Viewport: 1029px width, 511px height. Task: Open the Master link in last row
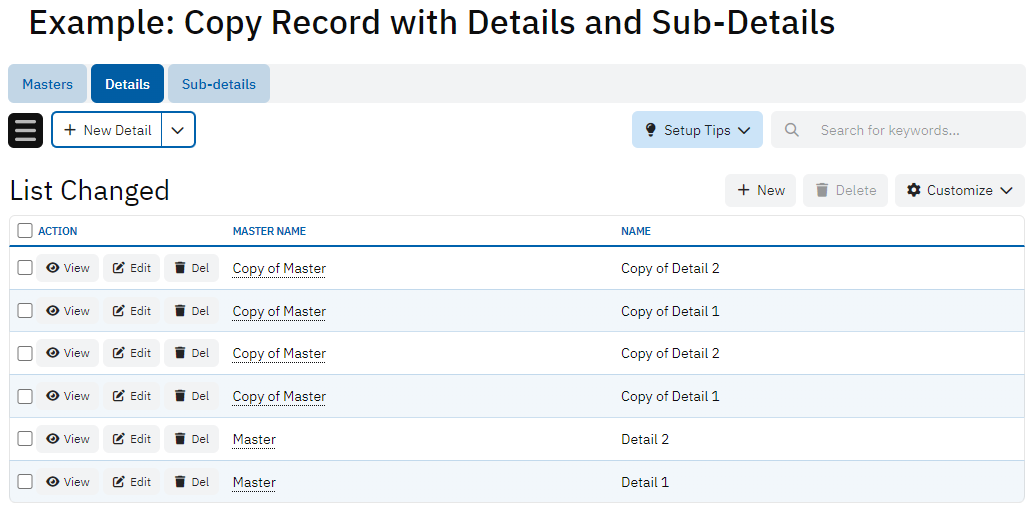[254, 482]
